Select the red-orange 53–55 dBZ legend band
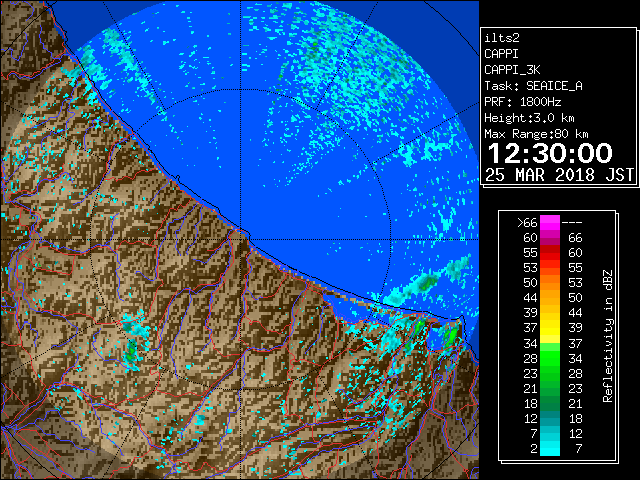This screenshot has width=640, height=480. coord(550,268)
